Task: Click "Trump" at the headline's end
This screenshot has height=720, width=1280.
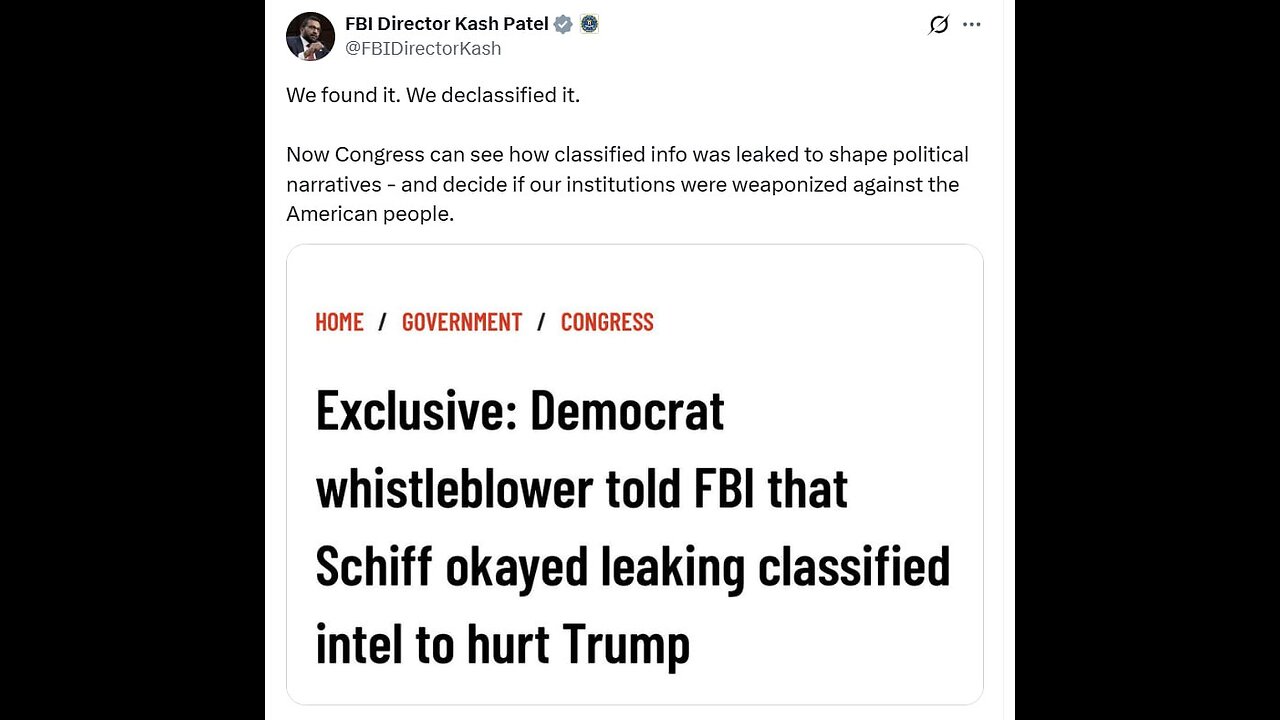Action: coord(626,644)
